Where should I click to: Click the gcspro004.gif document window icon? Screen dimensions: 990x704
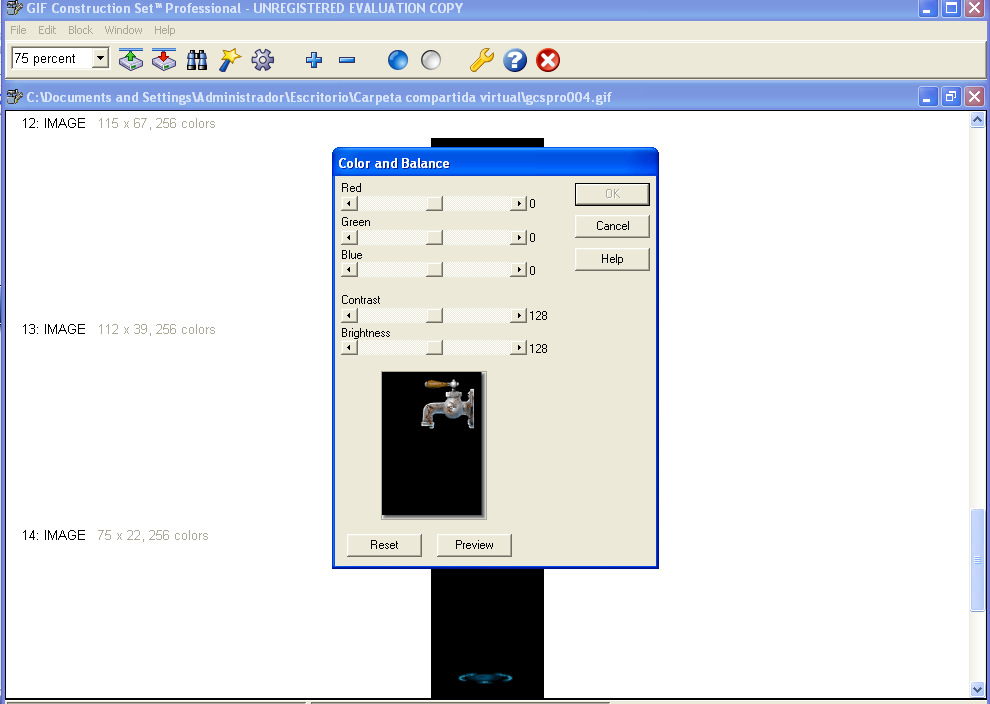click(x=14, y=97)
